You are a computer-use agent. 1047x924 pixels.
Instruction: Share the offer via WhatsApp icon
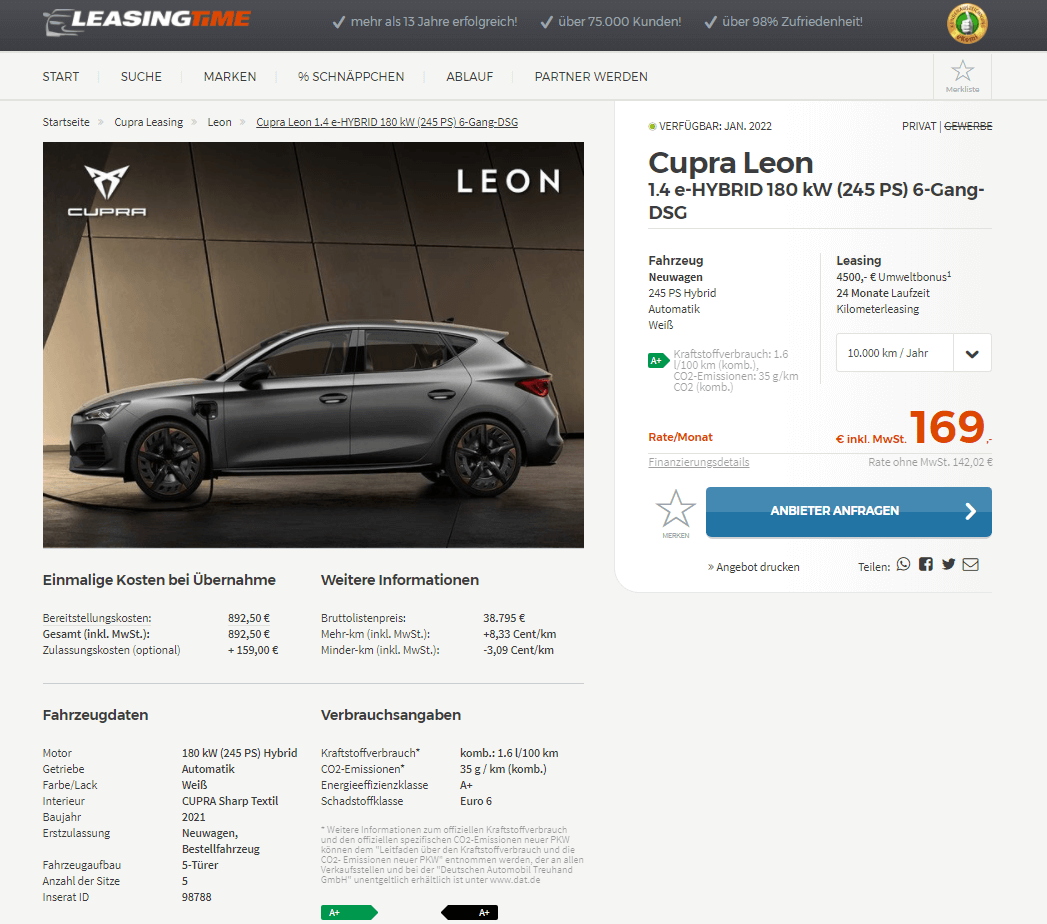(903, 565)
